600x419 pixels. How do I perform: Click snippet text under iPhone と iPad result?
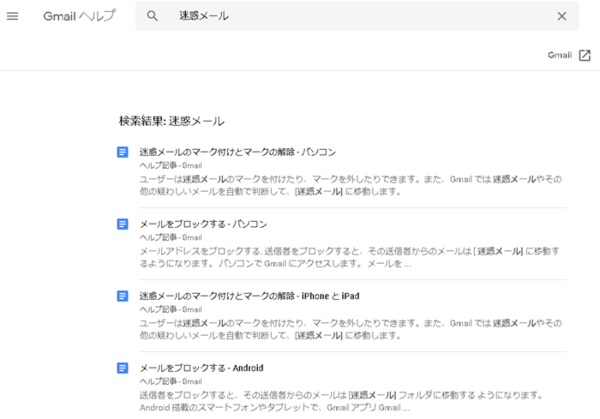(351, 329)
